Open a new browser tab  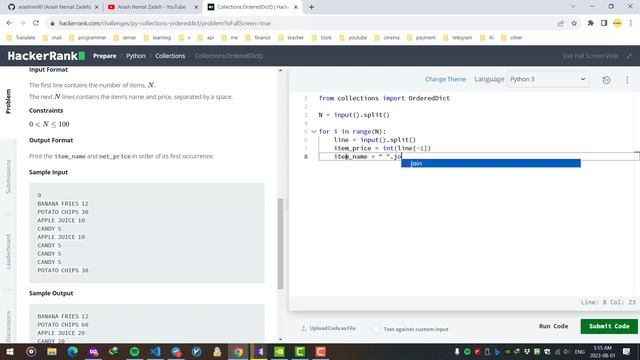click(x=311, y=7)
